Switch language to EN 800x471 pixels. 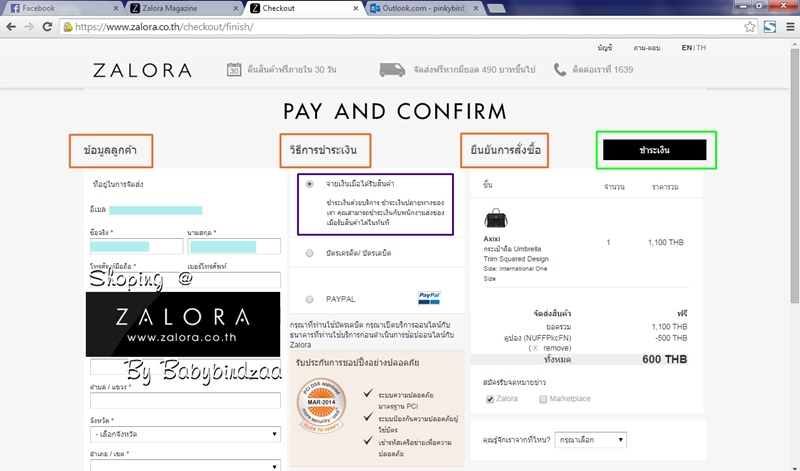[687, 47]
